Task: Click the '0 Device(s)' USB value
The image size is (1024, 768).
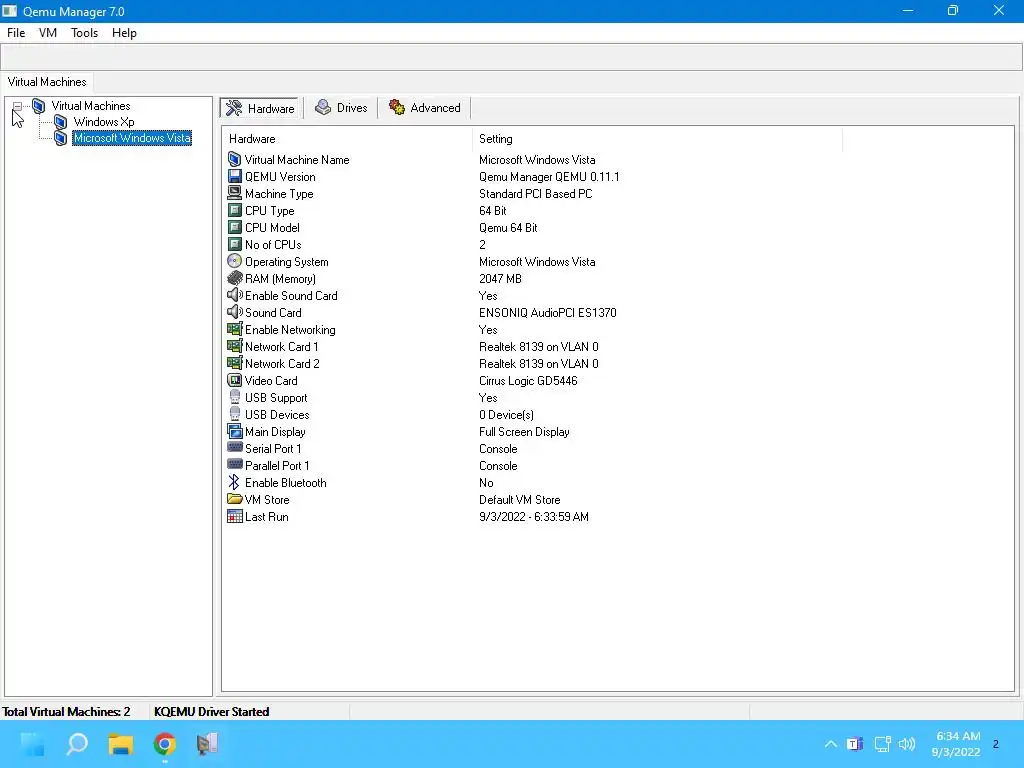Action: pos(506,415)
